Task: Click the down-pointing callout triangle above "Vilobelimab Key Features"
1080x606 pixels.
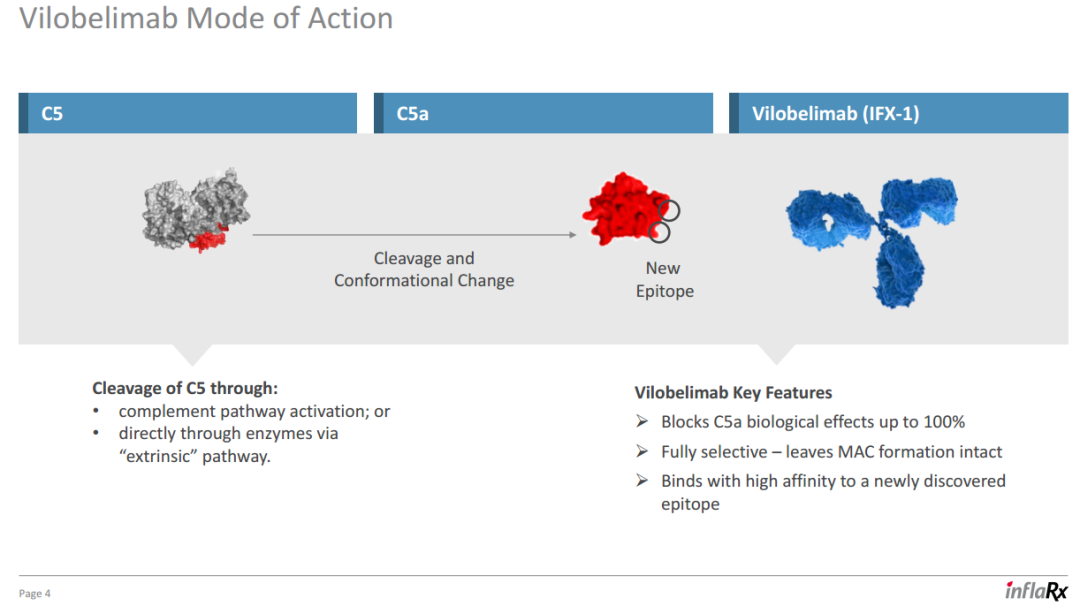Action: [775, 354]
